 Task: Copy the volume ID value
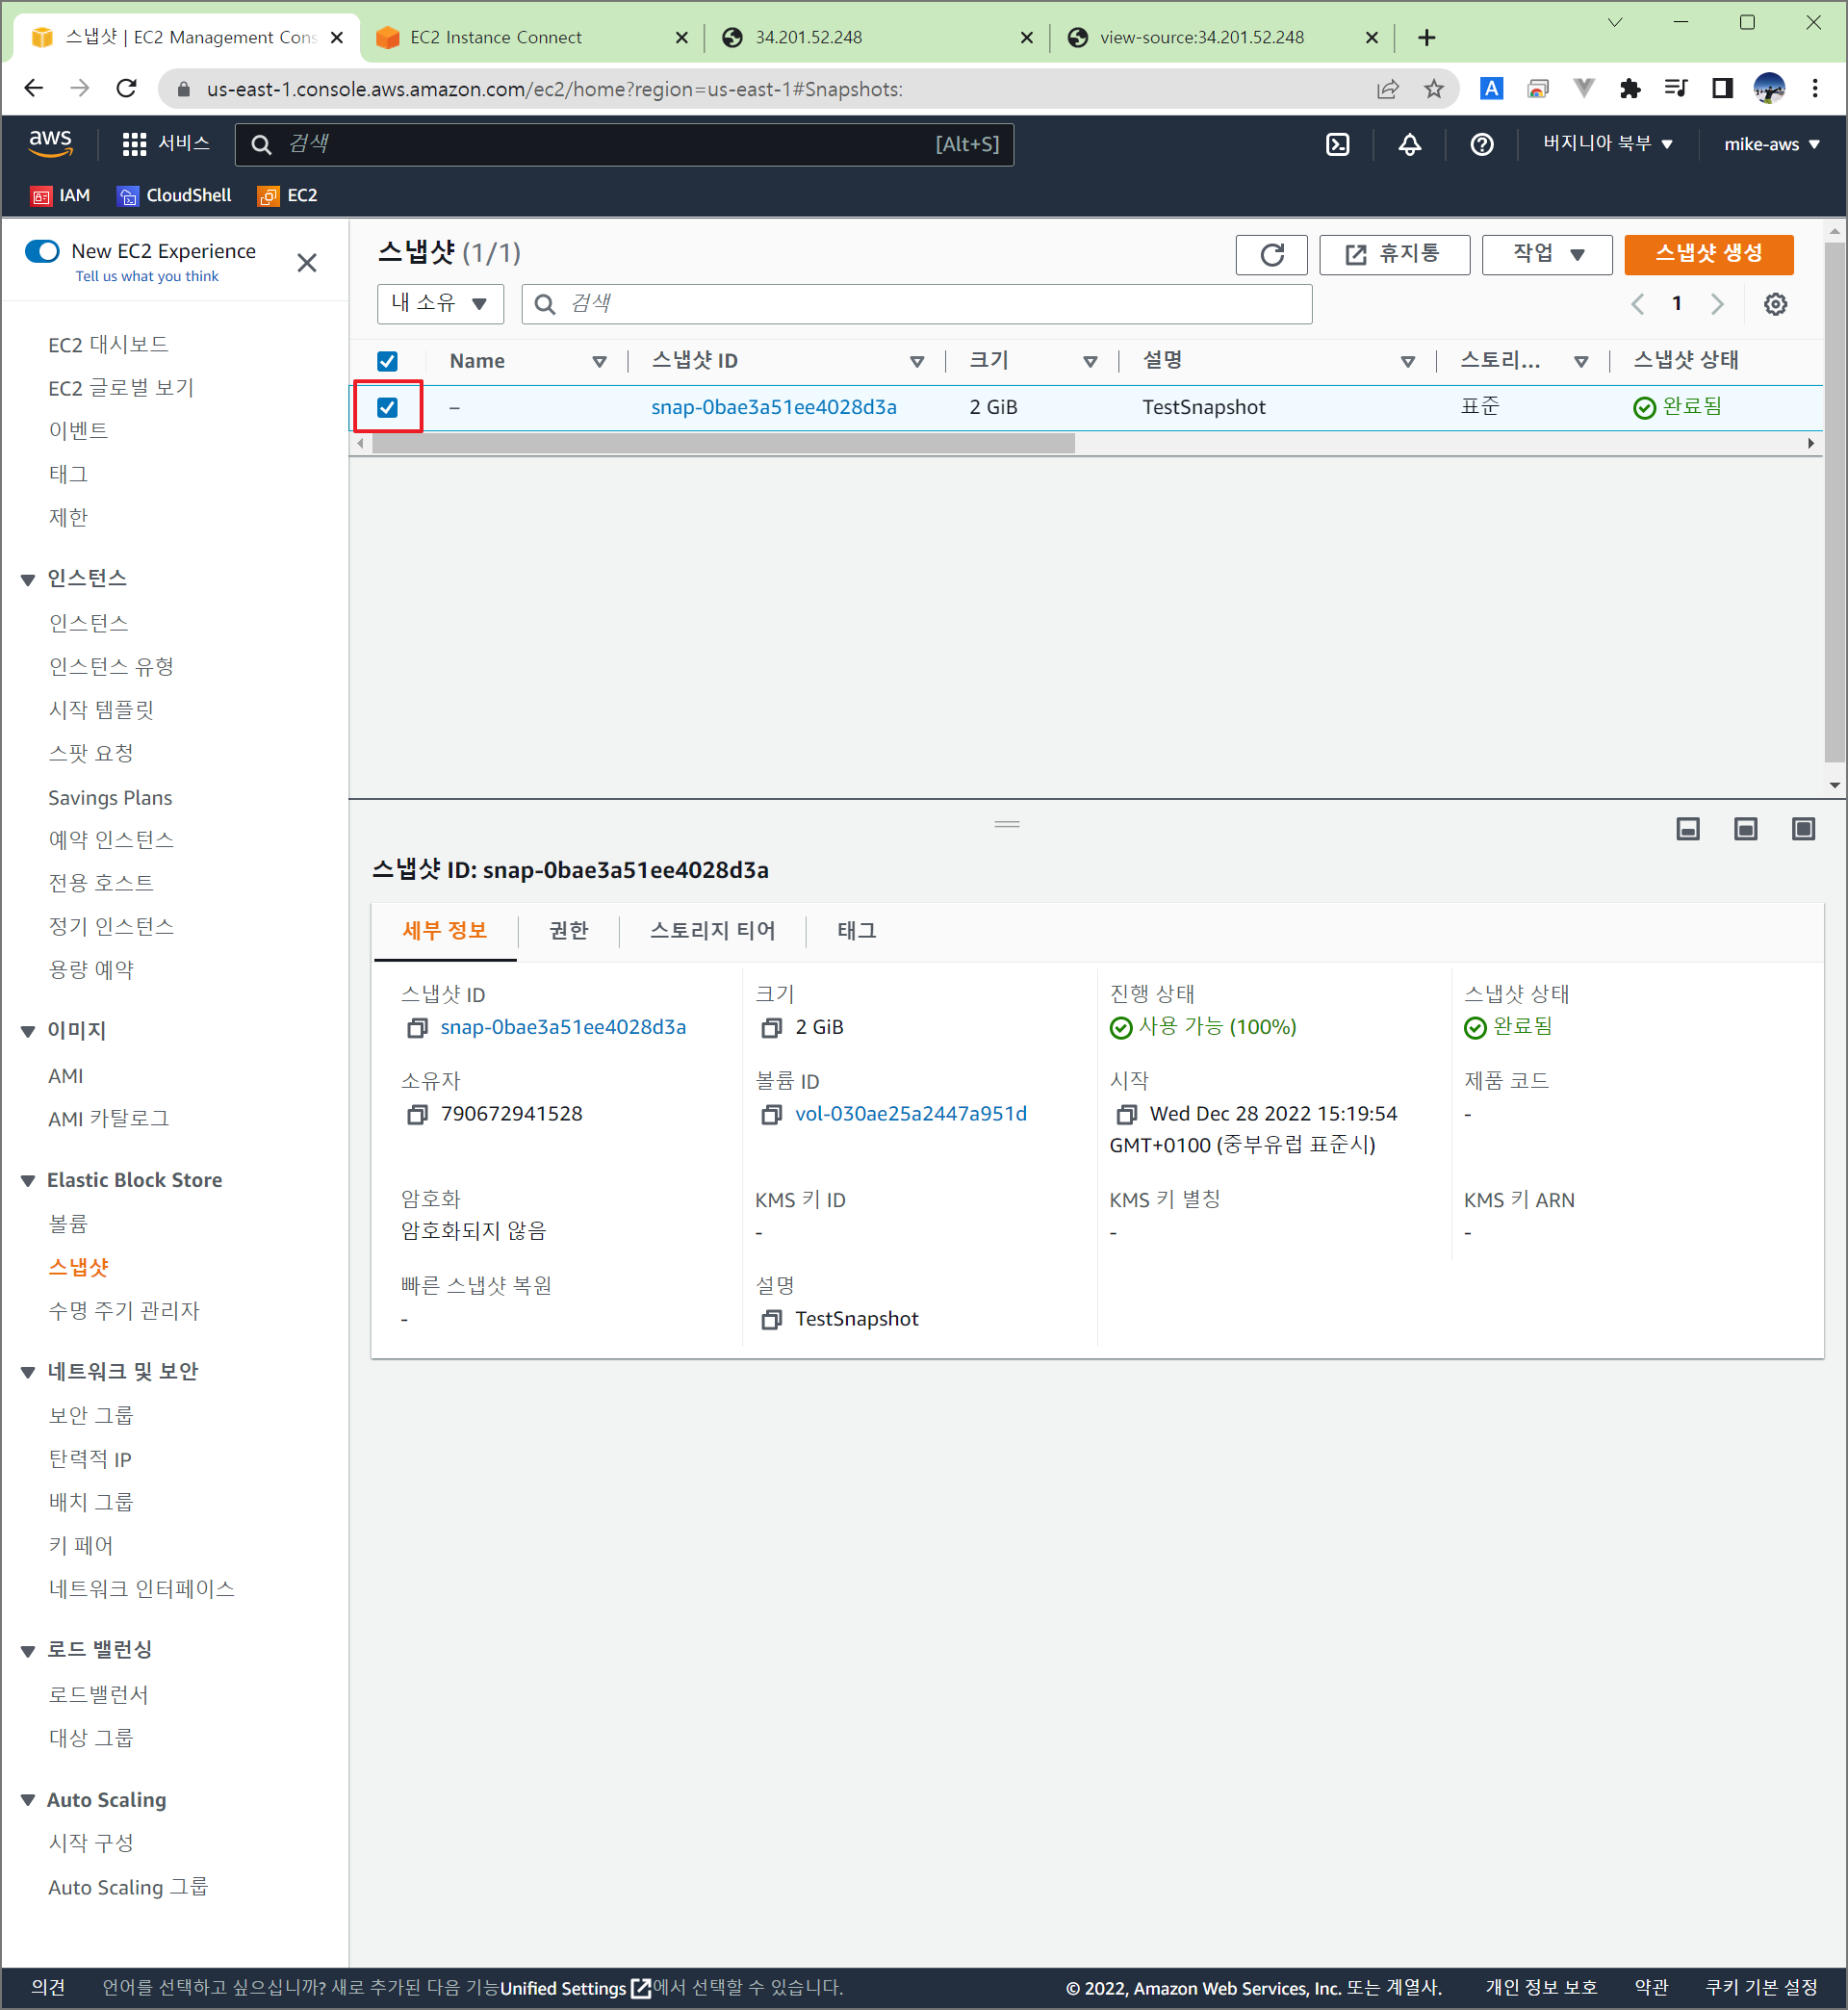click(x=771, y=1114)
